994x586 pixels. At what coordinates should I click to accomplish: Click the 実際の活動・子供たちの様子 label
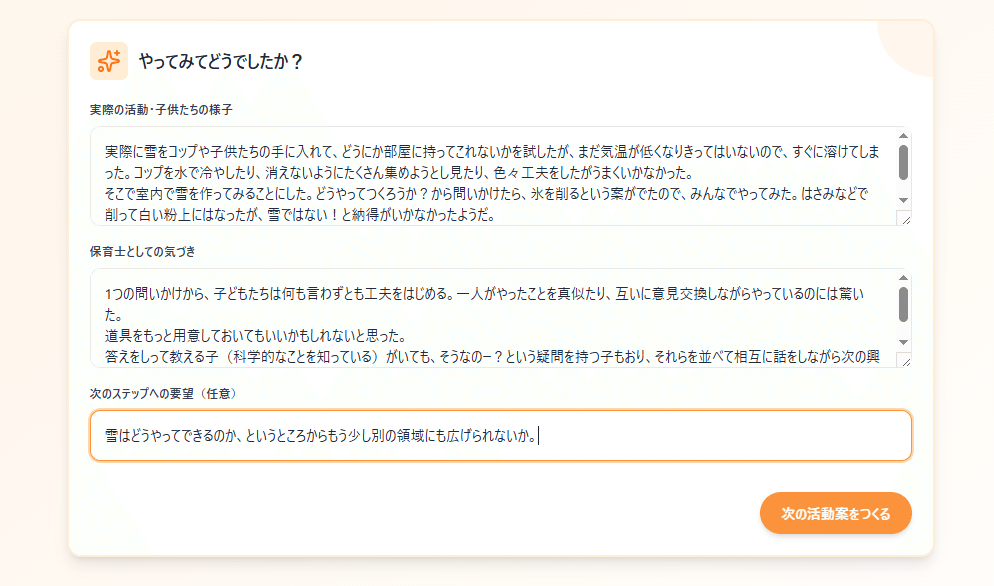[161, 109]
